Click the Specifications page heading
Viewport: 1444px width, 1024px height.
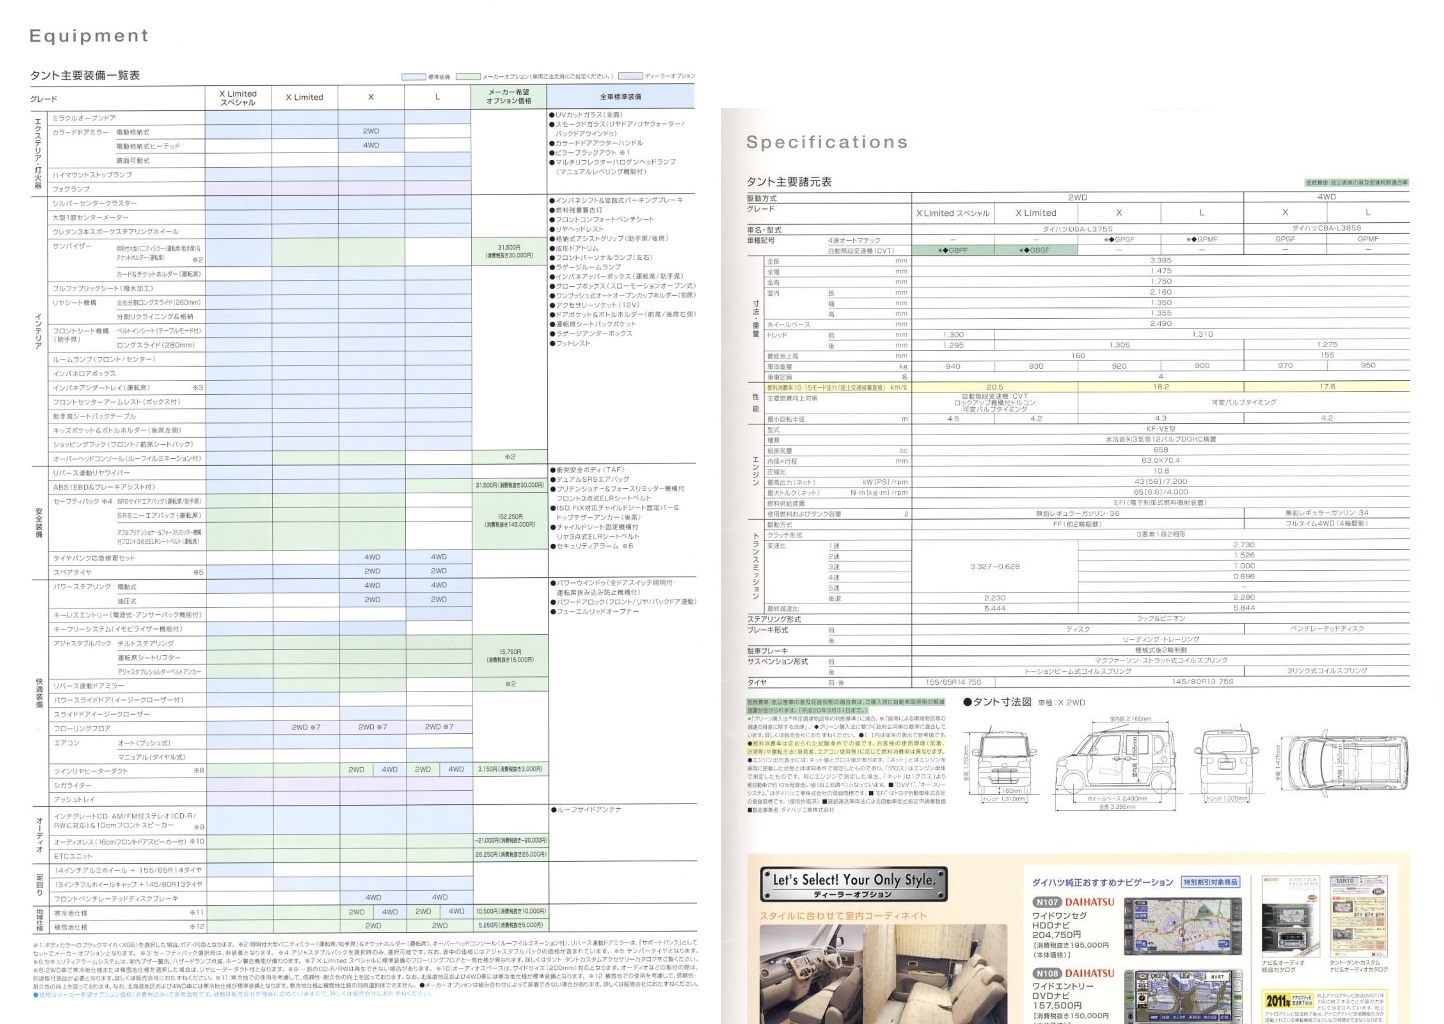827,142
